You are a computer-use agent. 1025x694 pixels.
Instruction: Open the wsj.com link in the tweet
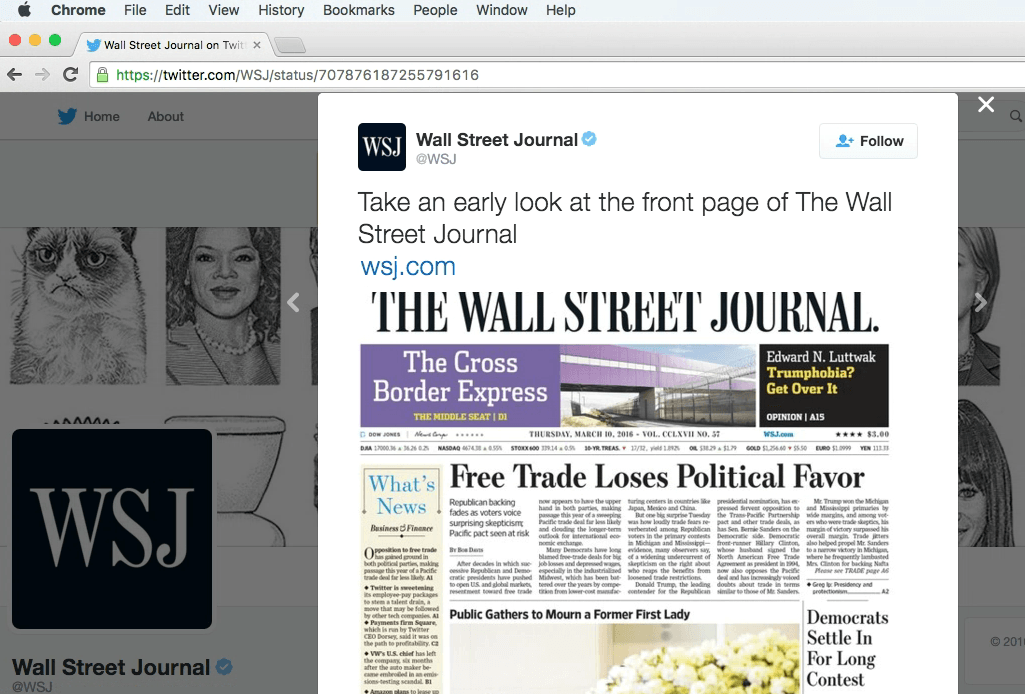click(408, 266)
